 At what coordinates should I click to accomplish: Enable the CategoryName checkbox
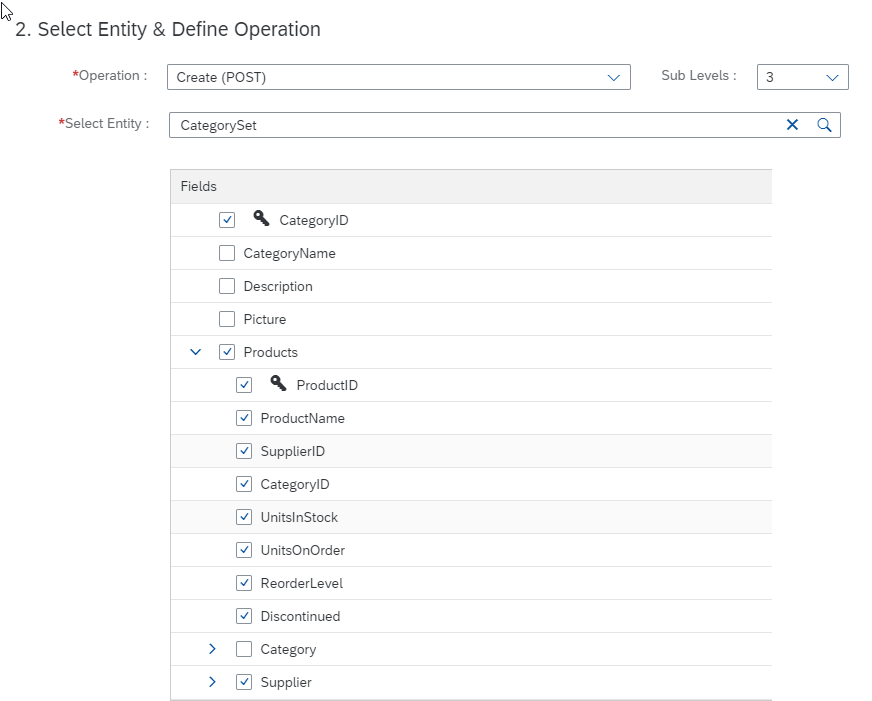pyautogui.click(x=227, y=252)
